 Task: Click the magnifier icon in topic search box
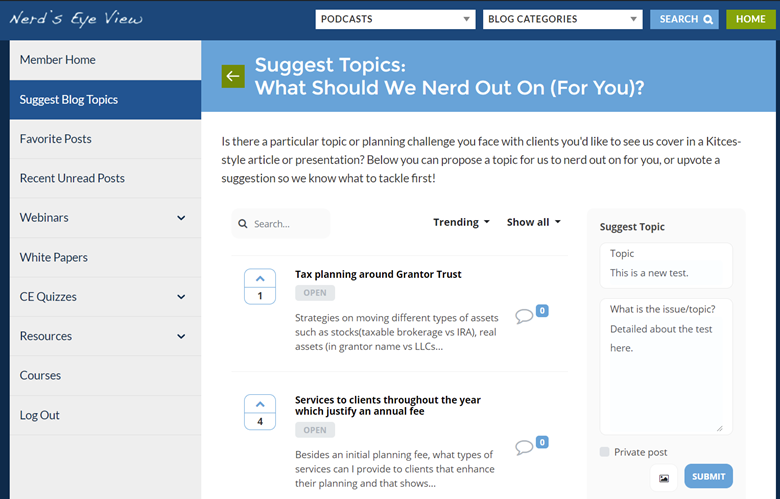click(243, 224)
